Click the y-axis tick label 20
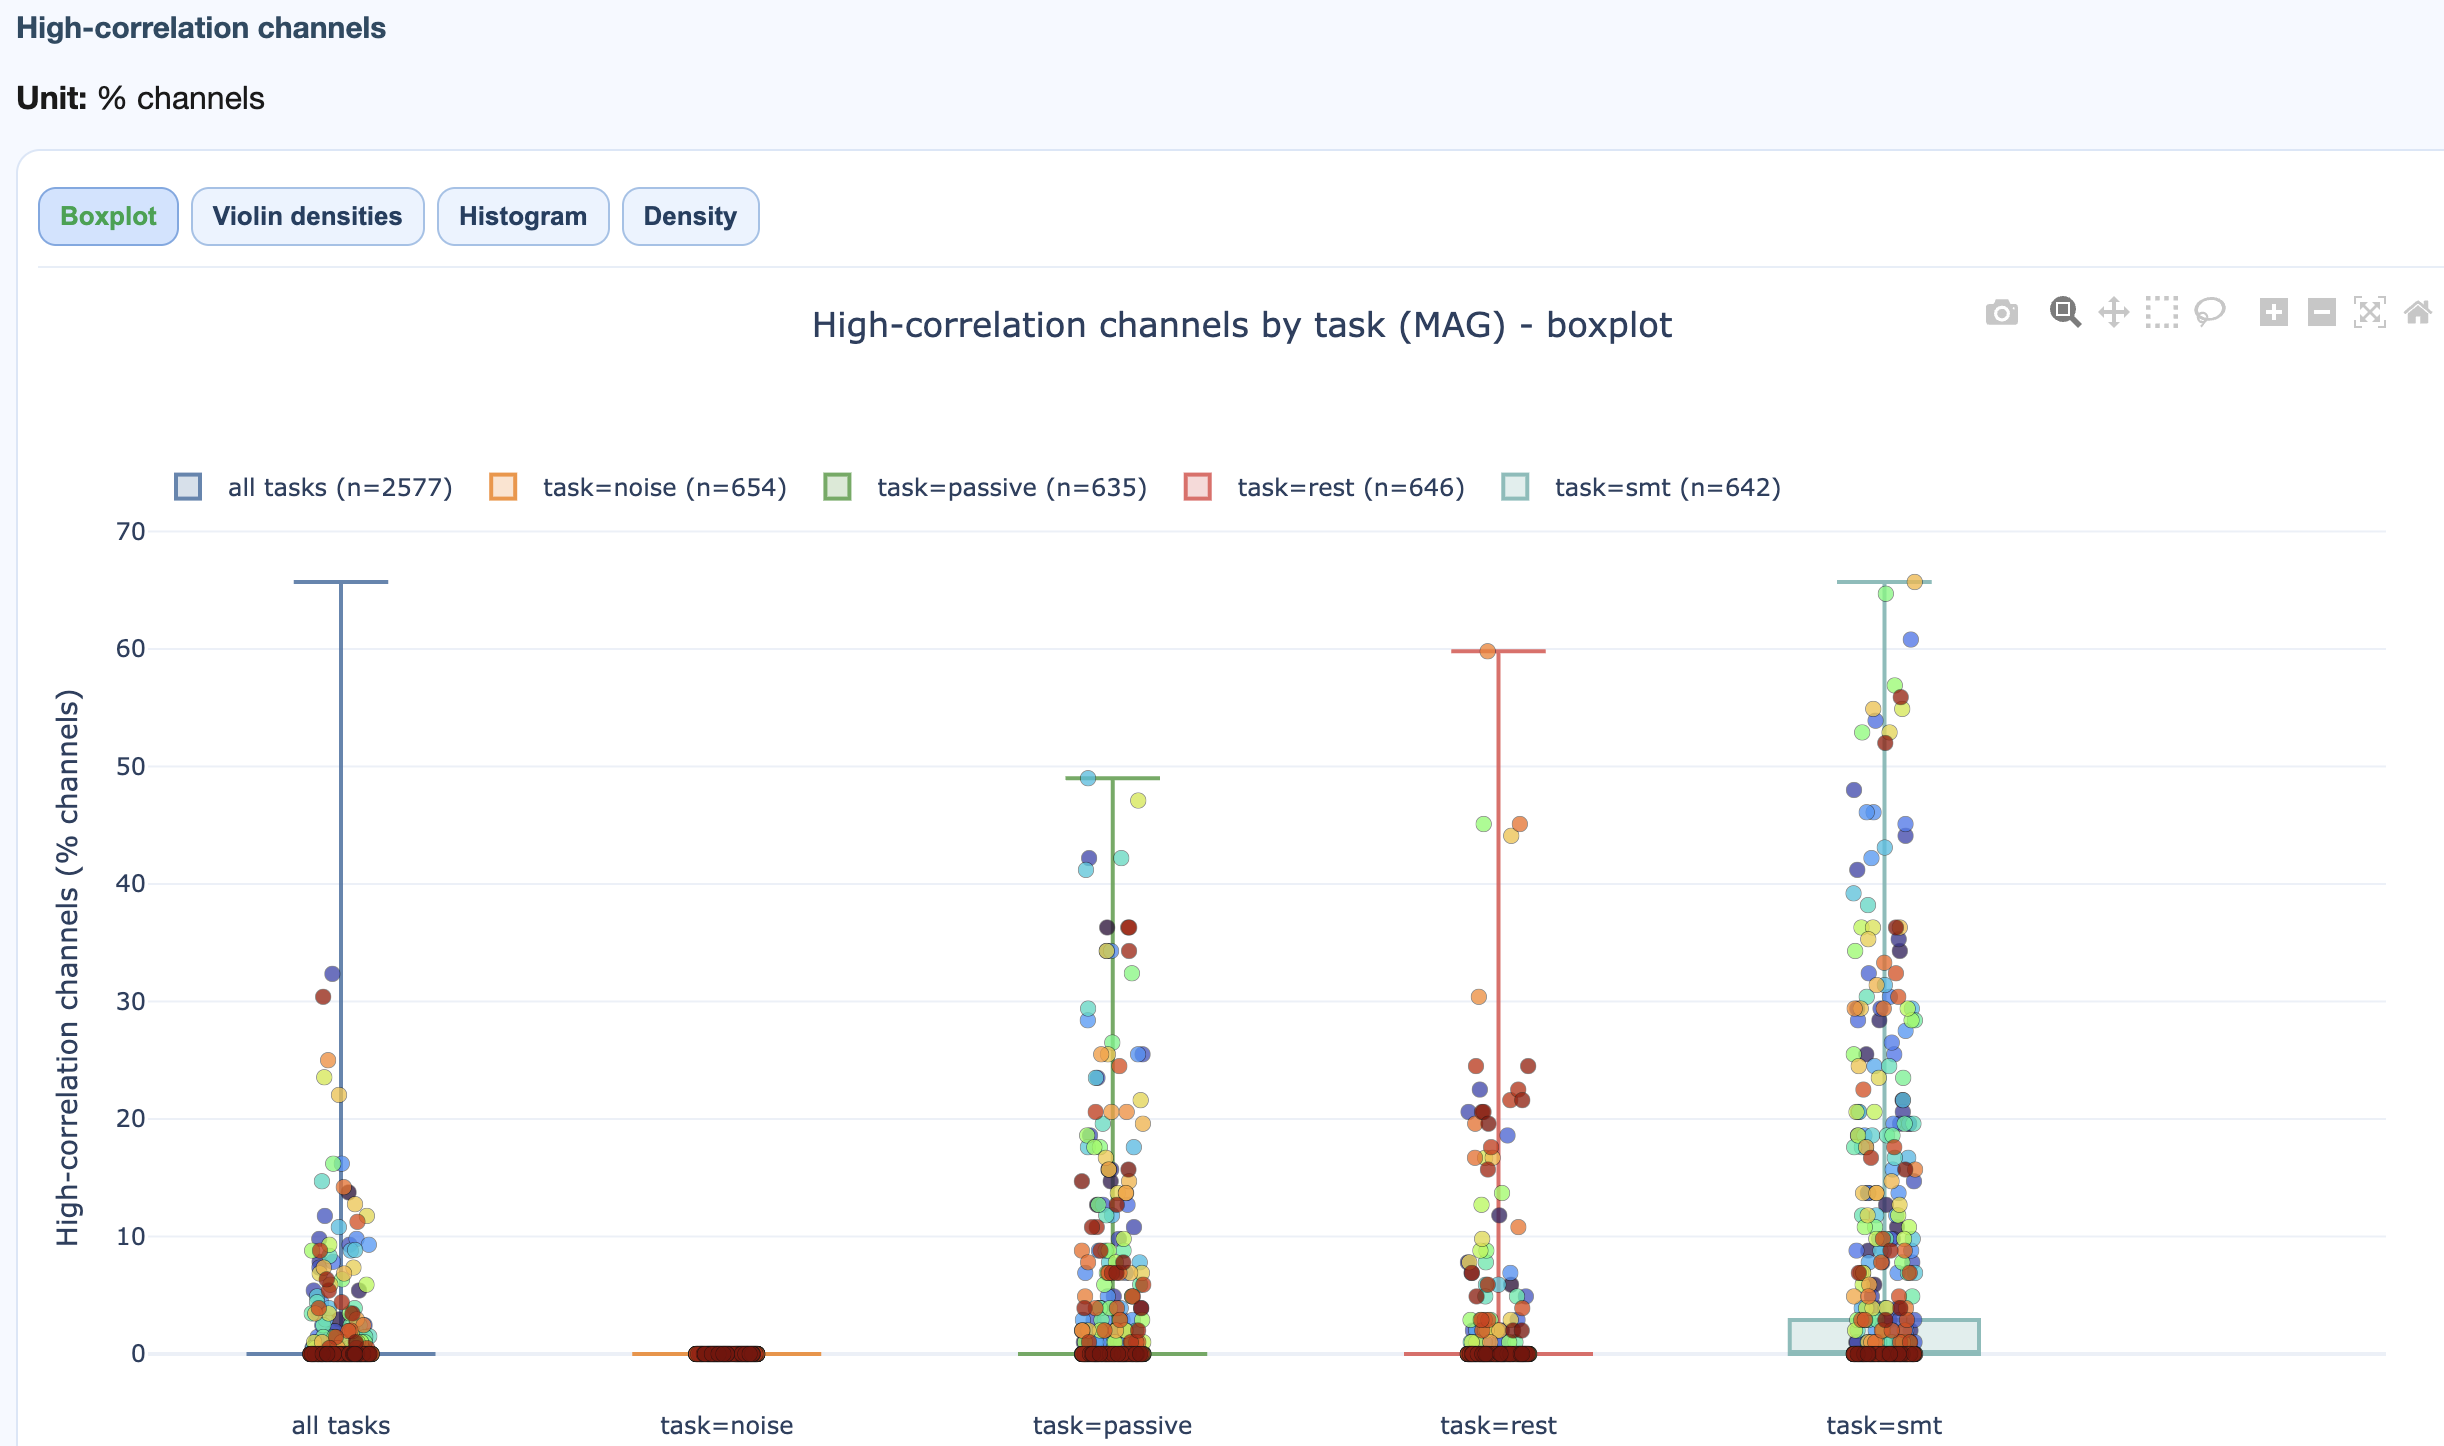 click(x=131, y=1119)
